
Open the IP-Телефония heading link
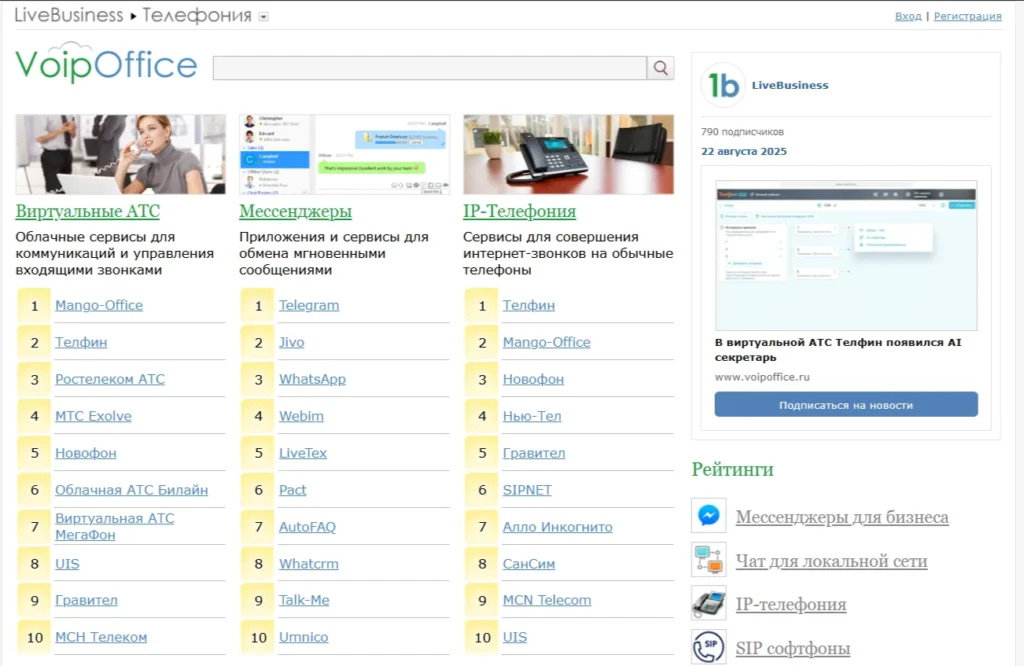519,212
